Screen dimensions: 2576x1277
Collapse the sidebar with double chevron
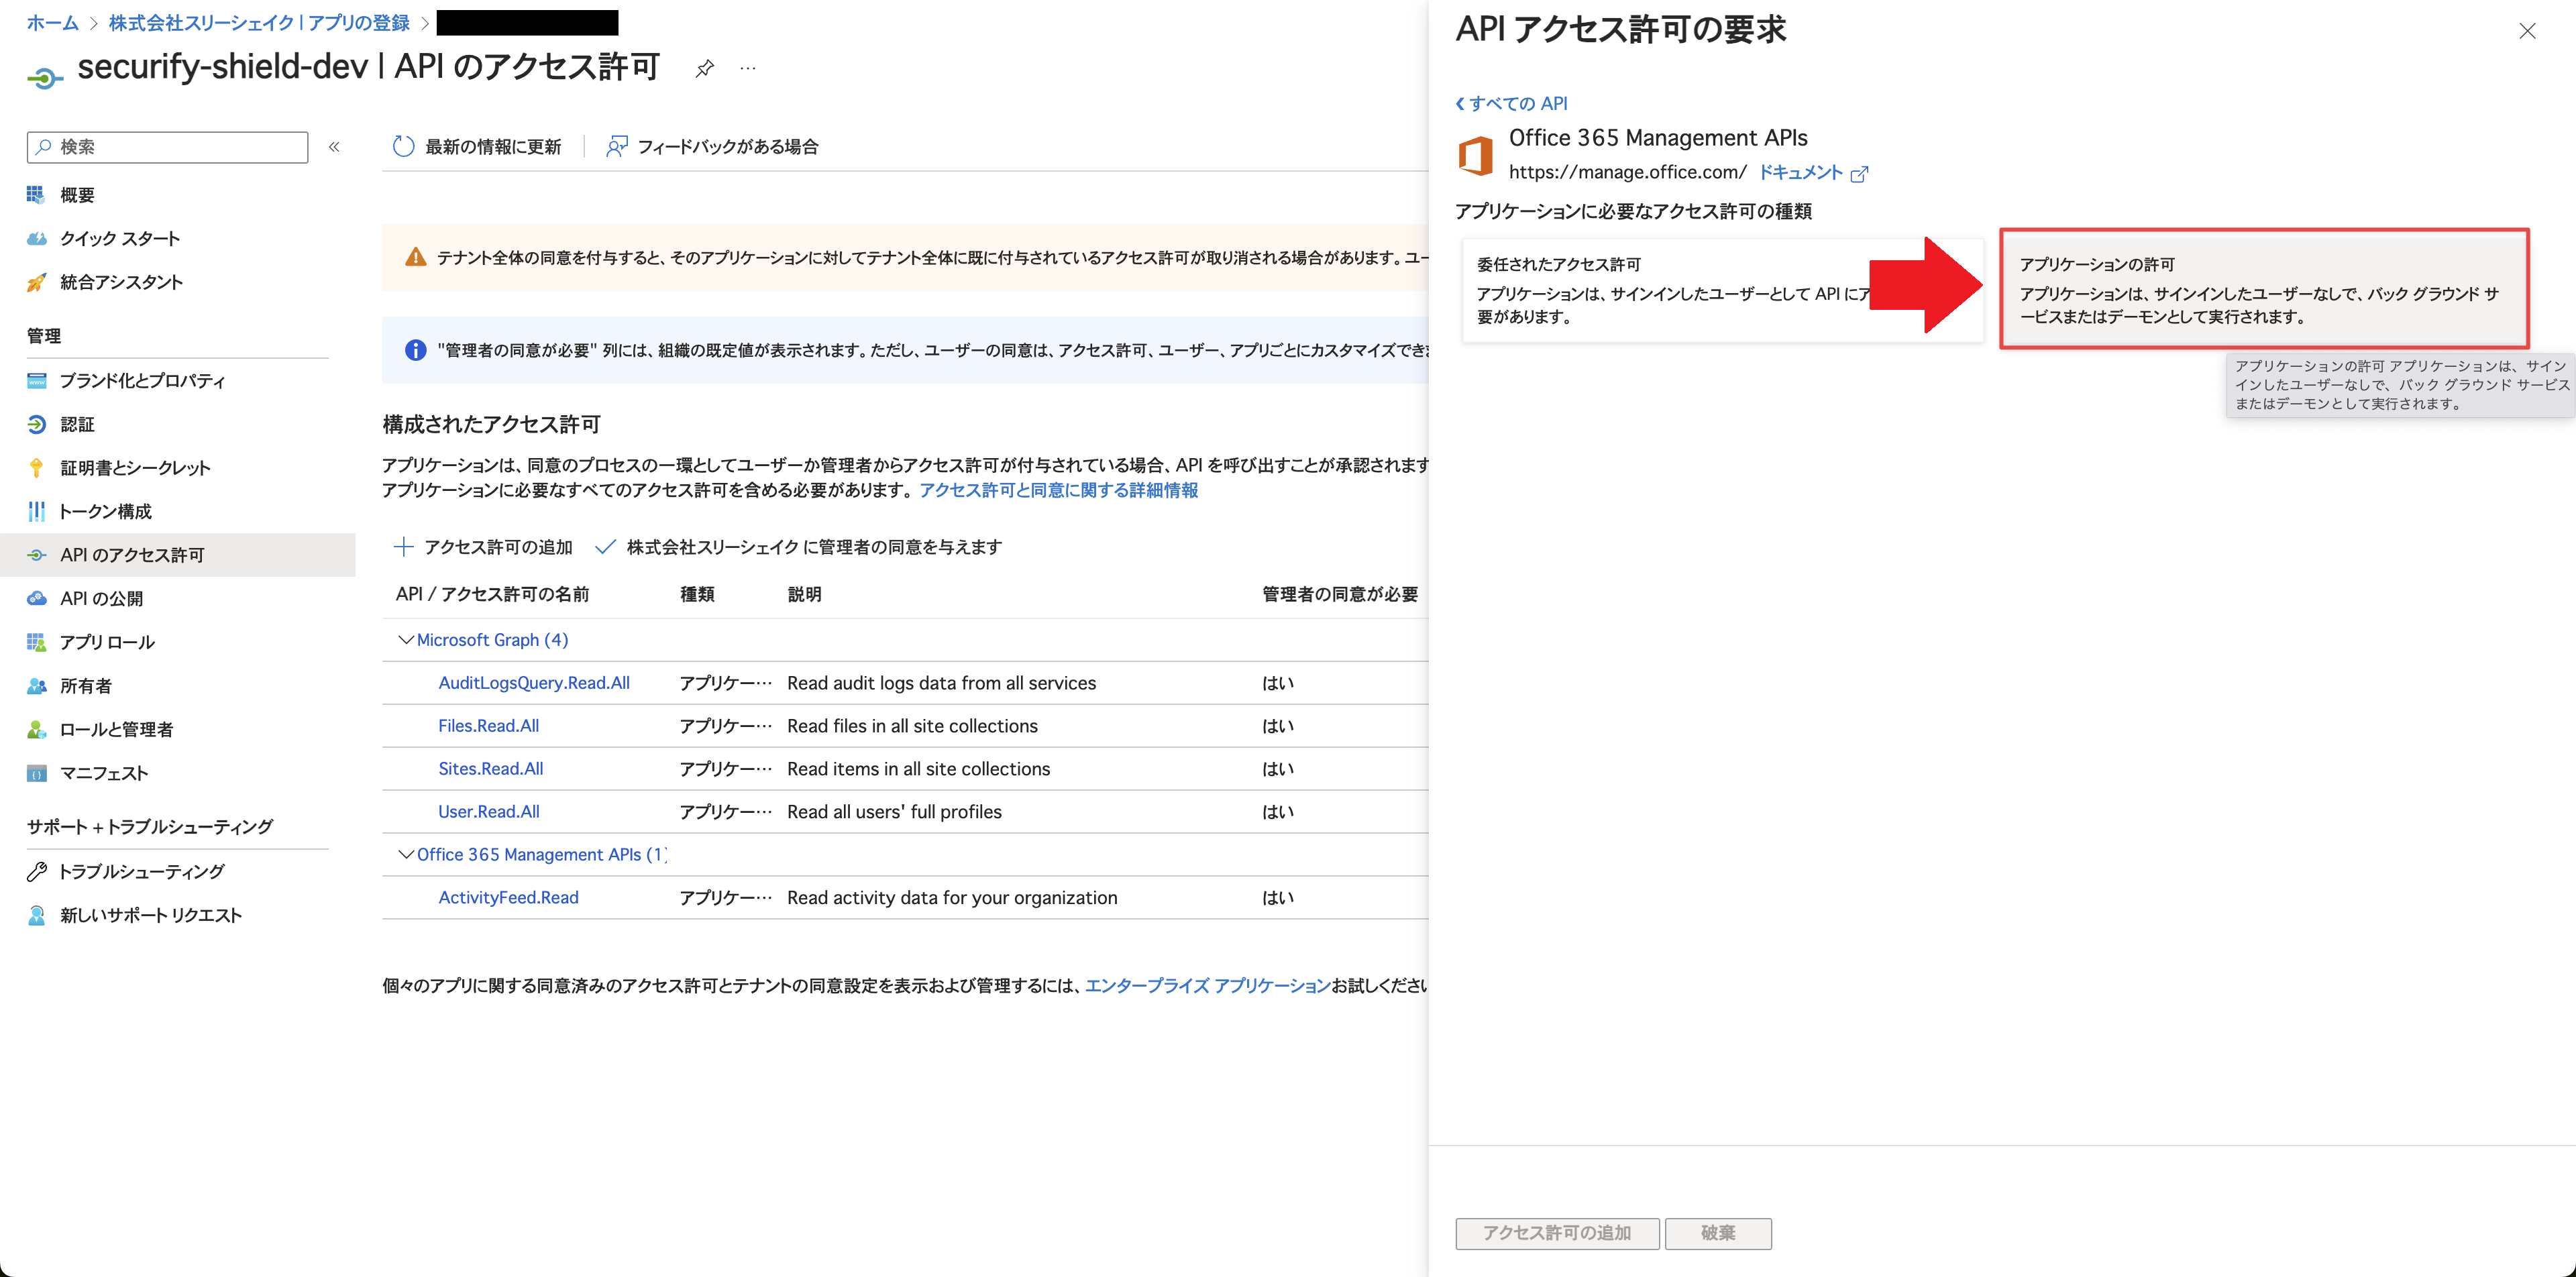coord(334,147)
